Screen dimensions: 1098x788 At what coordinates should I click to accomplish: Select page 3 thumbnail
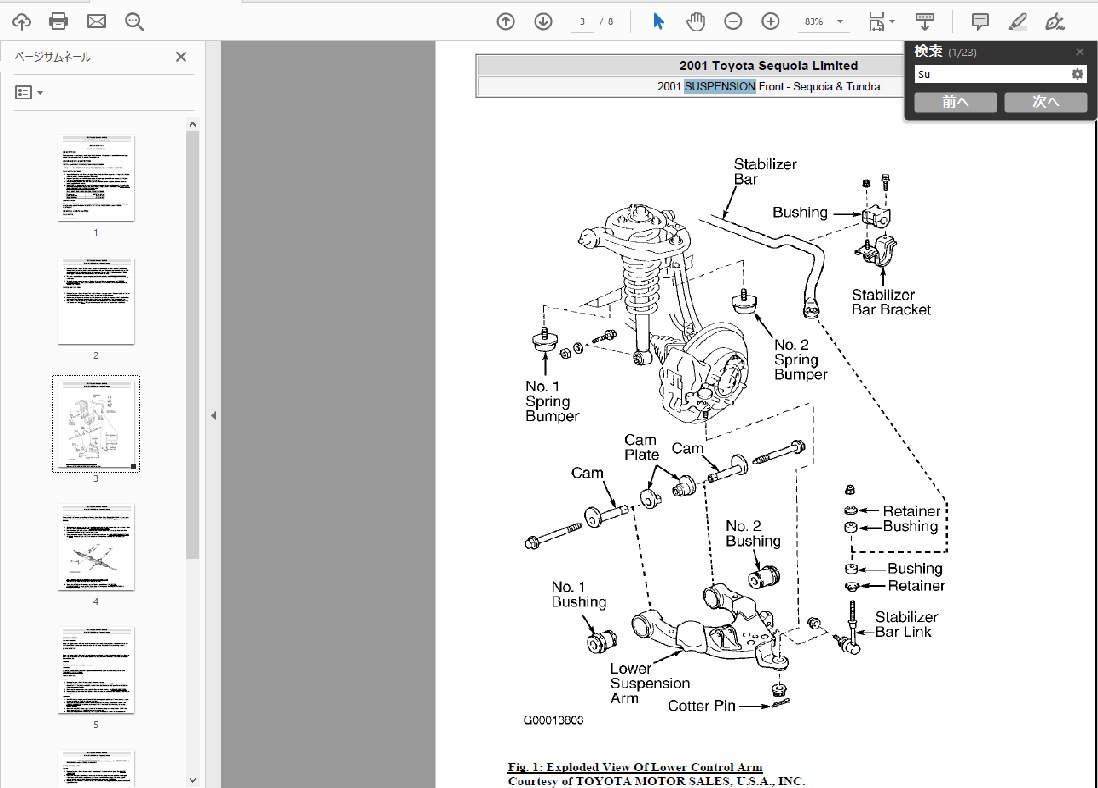coord(96,424)
